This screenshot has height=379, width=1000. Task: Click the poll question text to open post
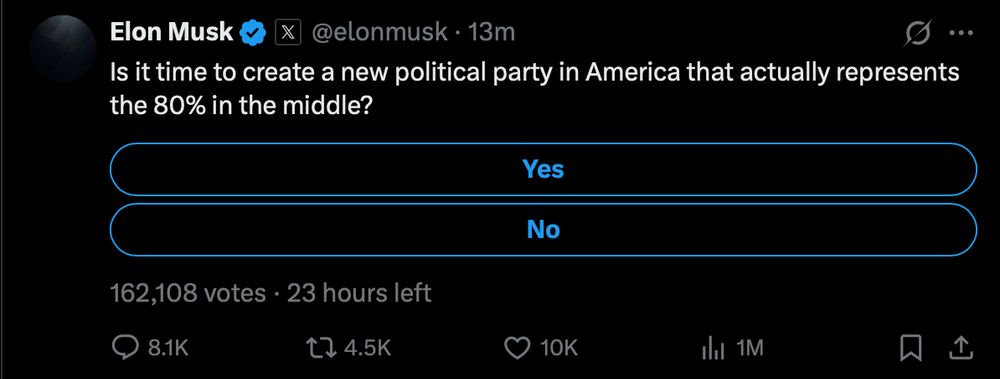tap(534, 89)
